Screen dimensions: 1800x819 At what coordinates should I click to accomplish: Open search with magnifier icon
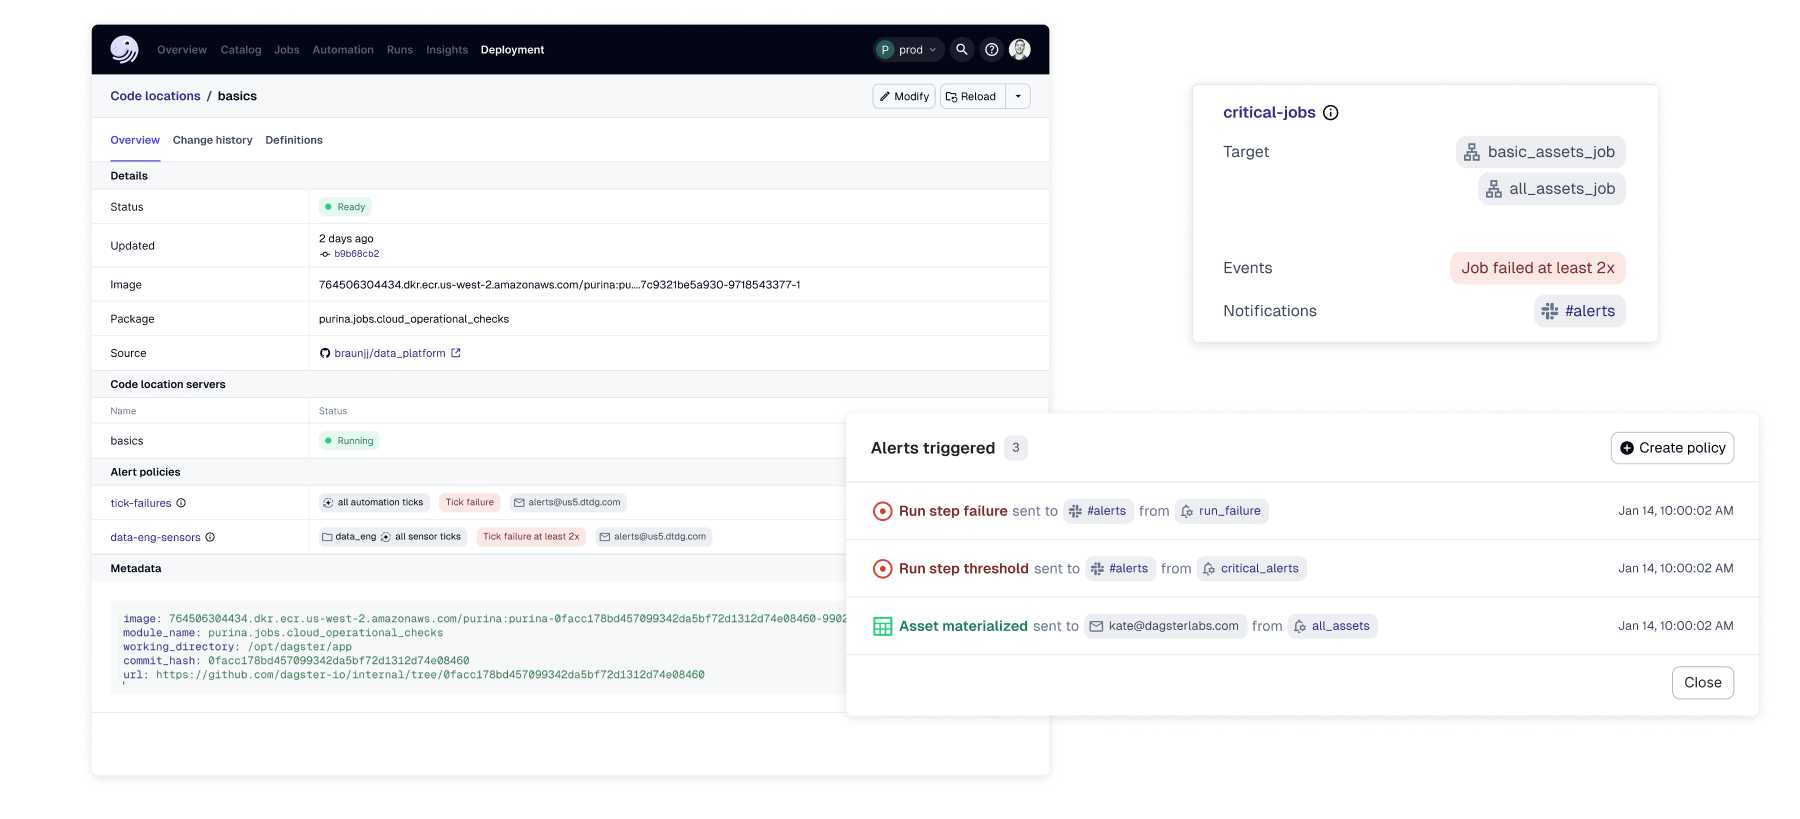[961, 49]
